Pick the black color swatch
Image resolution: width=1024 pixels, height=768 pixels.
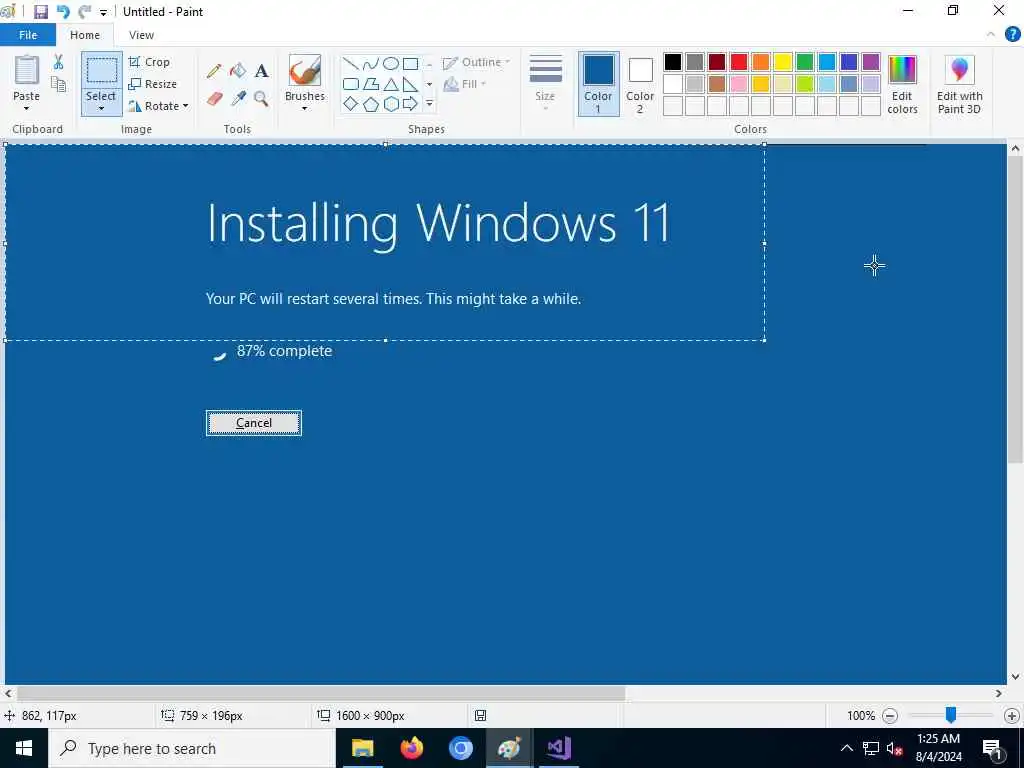(x=673, y=62)
